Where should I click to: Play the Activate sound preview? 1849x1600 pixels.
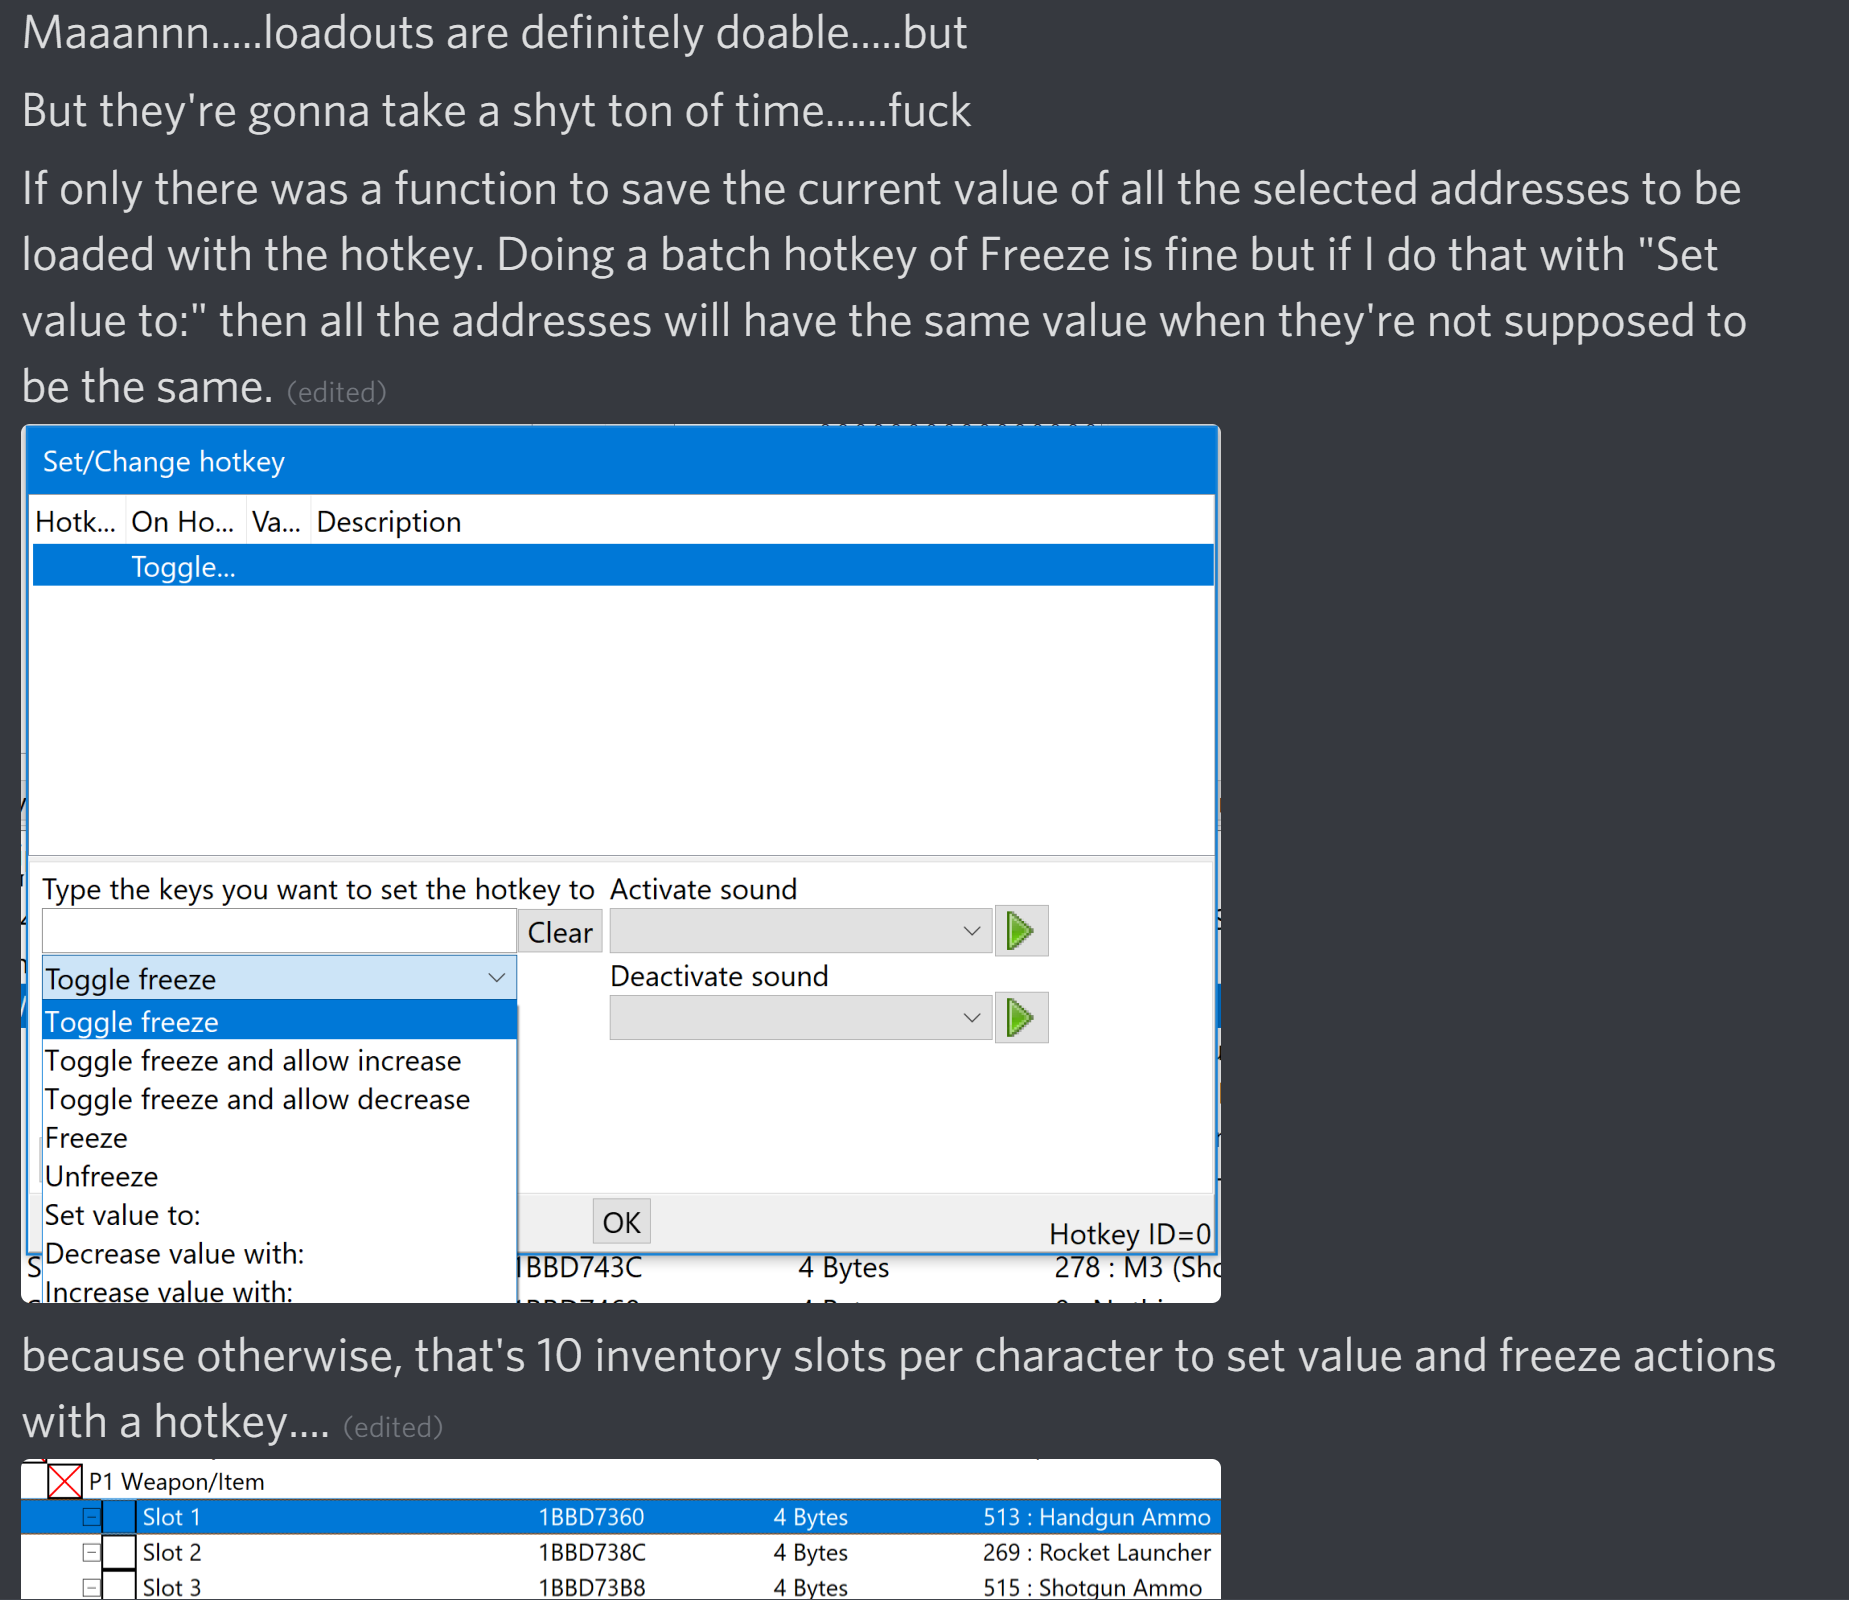click(1020, 931)
